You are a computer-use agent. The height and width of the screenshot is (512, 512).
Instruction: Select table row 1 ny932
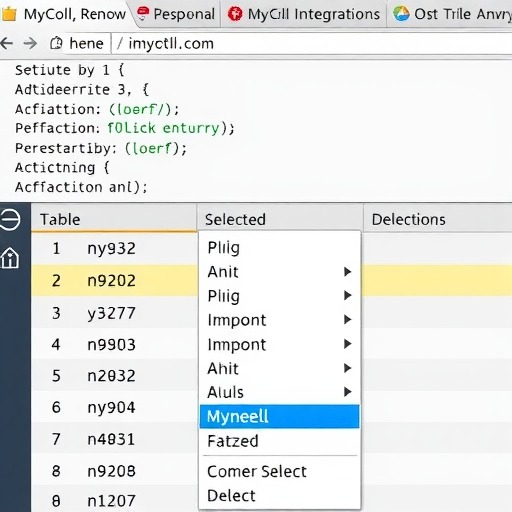114,249
